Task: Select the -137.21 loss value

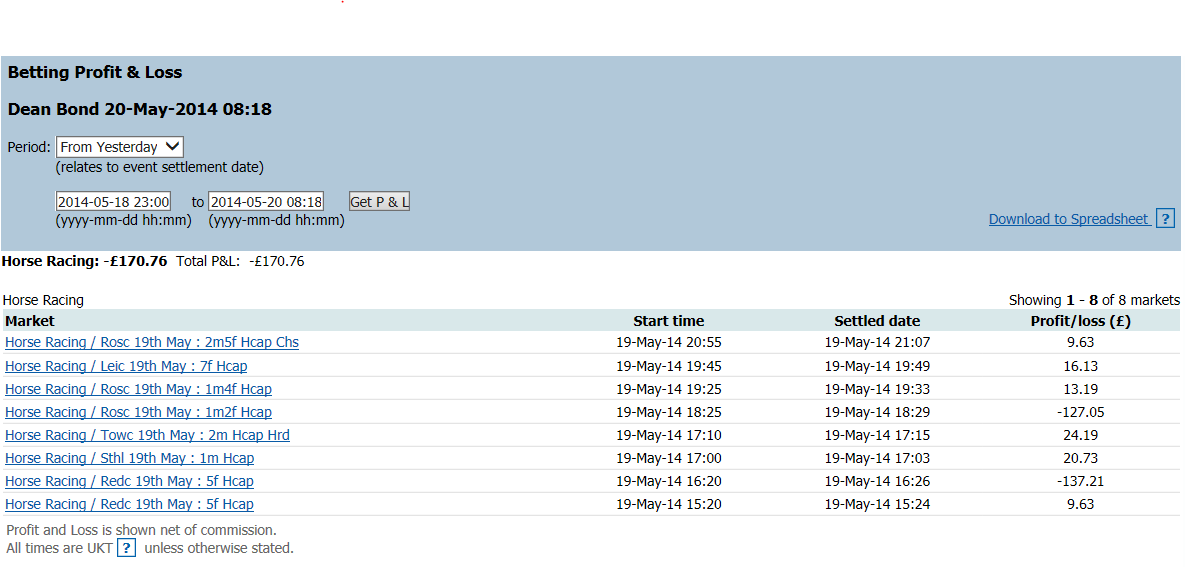Action: [1081, 482]
